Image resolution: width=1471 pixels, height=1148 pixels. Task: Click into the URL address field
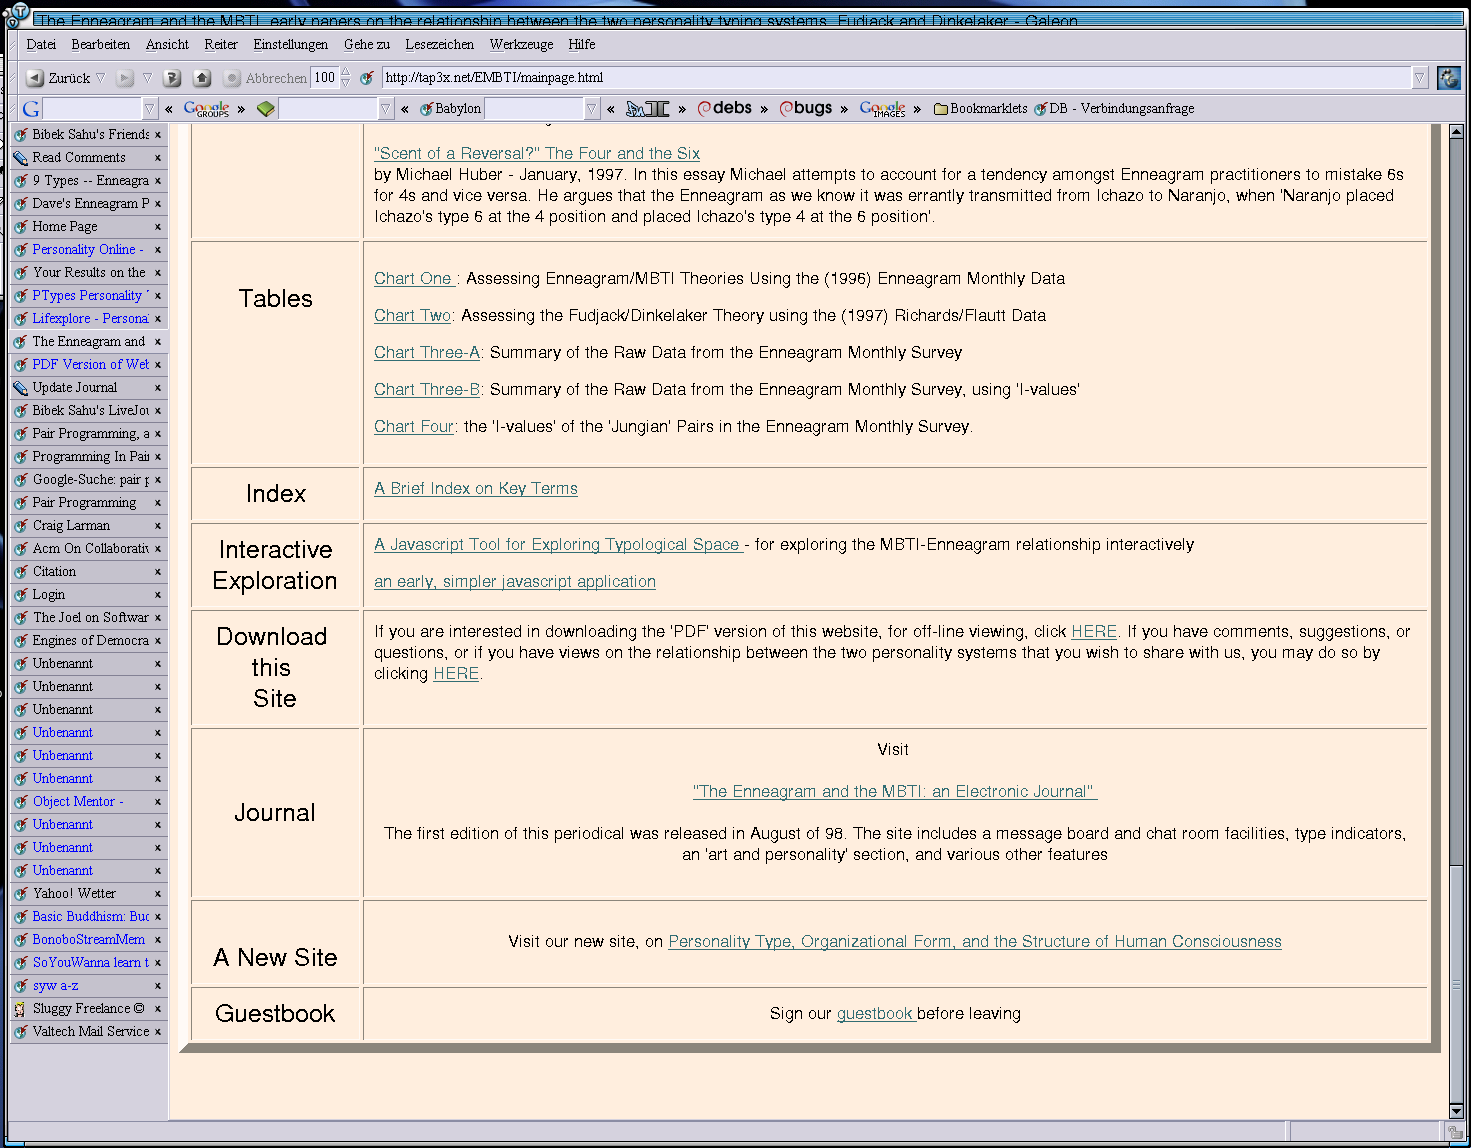896,78
